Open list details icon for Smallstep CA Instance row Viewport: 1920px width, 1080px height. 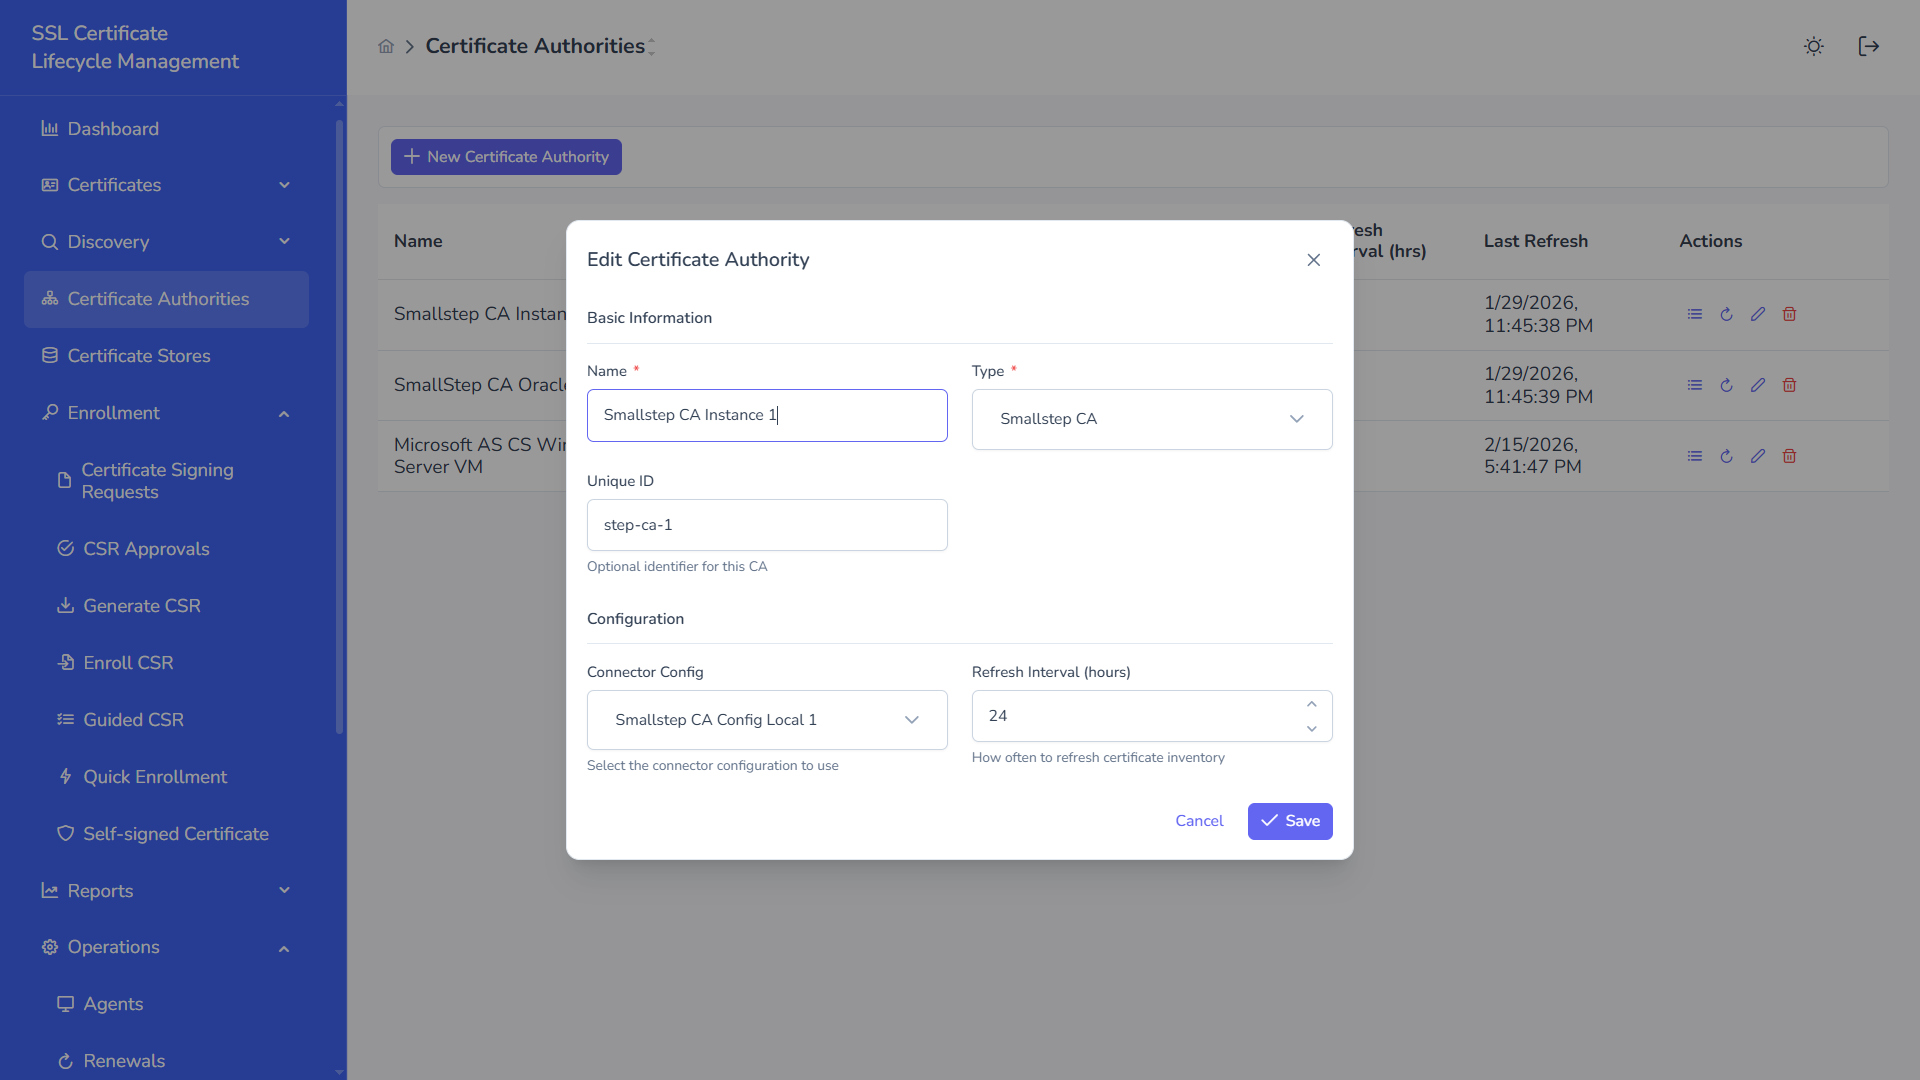pos(1694,314)
